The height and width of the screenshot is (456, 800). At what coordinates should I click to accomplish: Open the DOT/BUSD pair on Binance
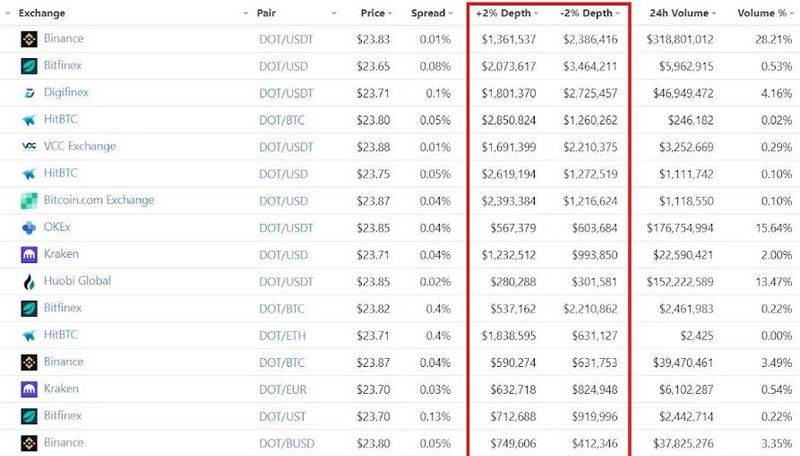[287, 444]
